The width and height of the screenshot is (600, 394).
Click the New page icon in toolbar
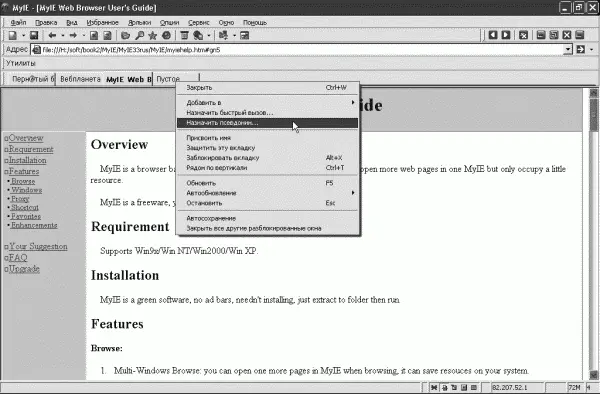pos(13,36)
